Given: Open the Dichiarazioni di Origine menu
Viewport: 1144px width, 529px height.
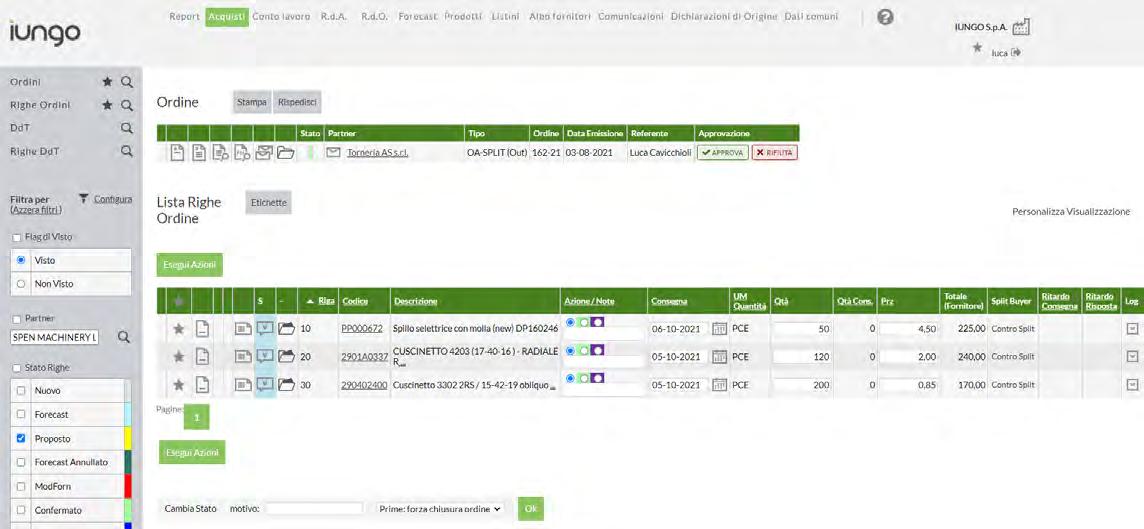Looking at the screenshot, I should point(724,16).
